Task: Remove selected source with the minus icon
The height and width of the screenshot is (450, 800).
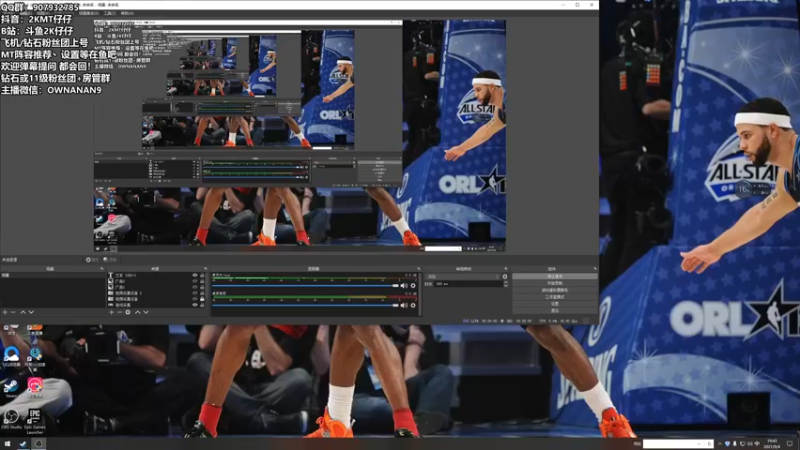Action: click(119, 312)
